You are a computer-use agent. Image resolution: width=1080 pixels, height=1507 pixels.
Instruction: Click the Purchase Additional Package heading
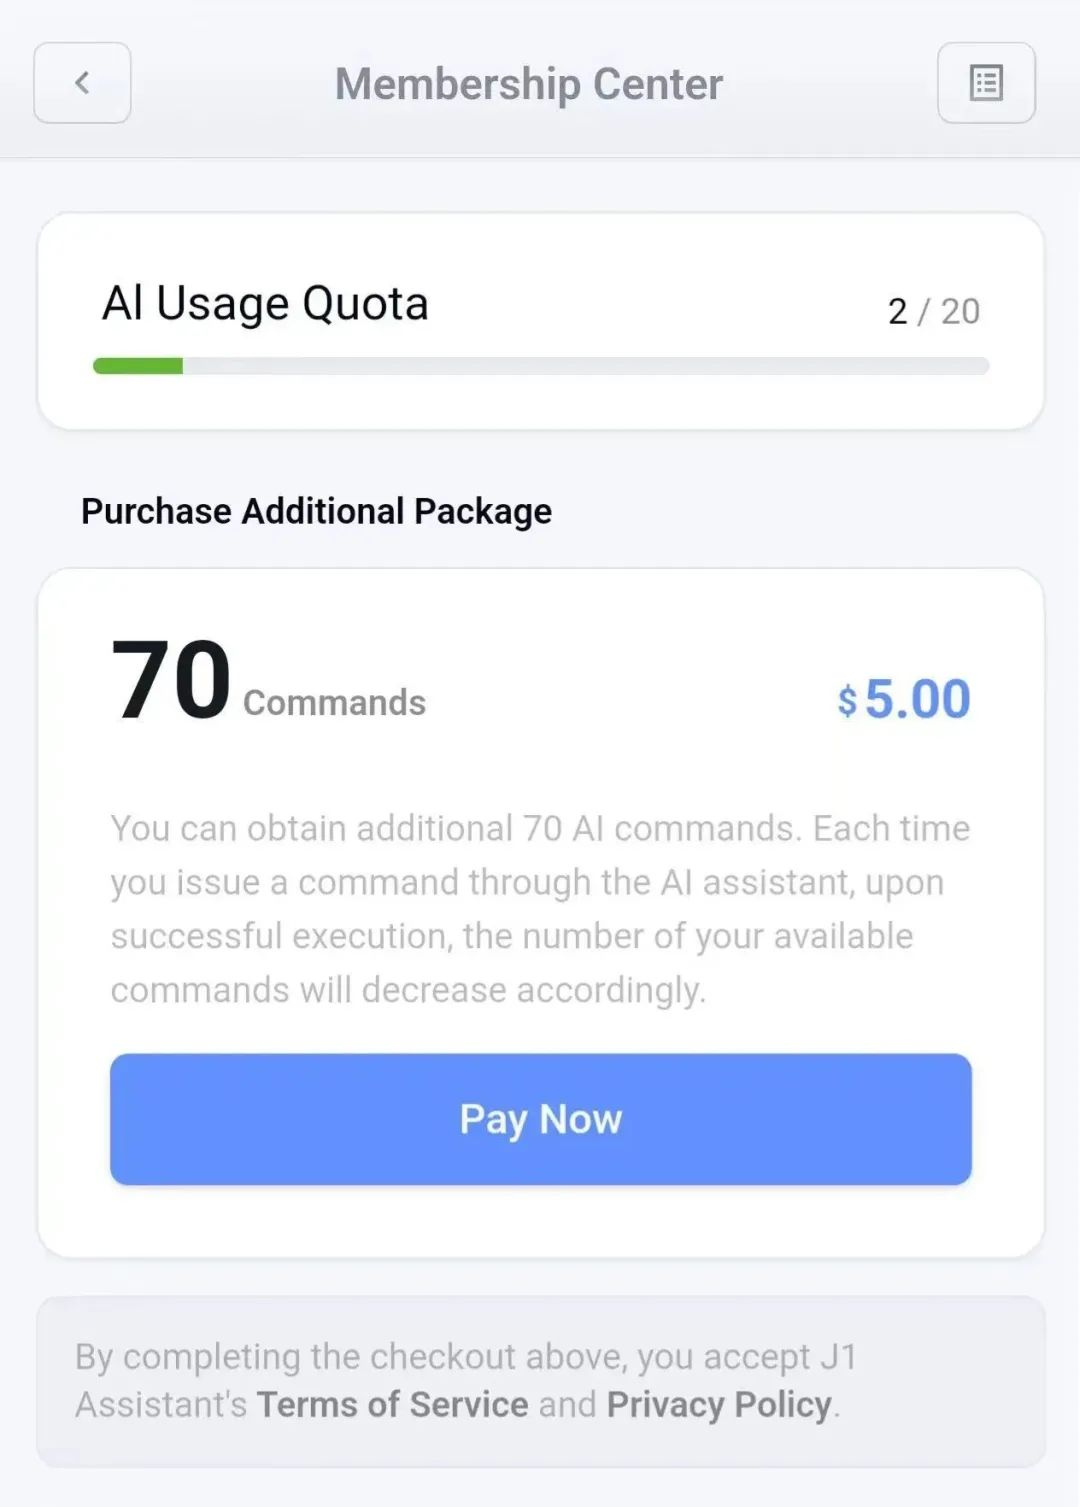tap(316, 511)
